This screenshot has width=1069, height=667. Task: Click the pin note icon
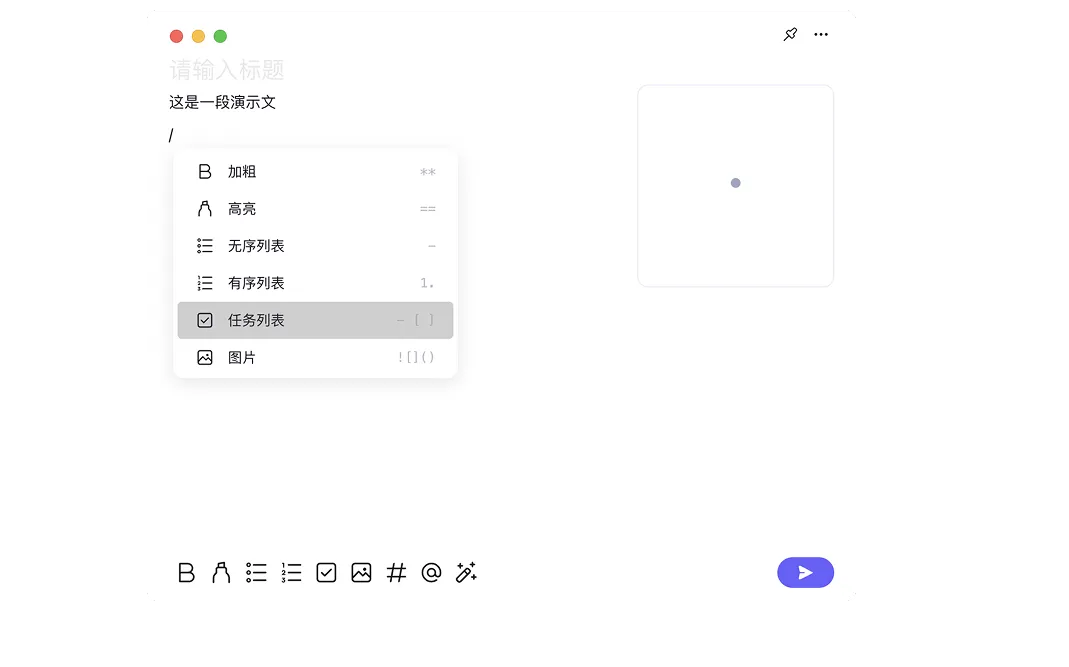[790, 34]
